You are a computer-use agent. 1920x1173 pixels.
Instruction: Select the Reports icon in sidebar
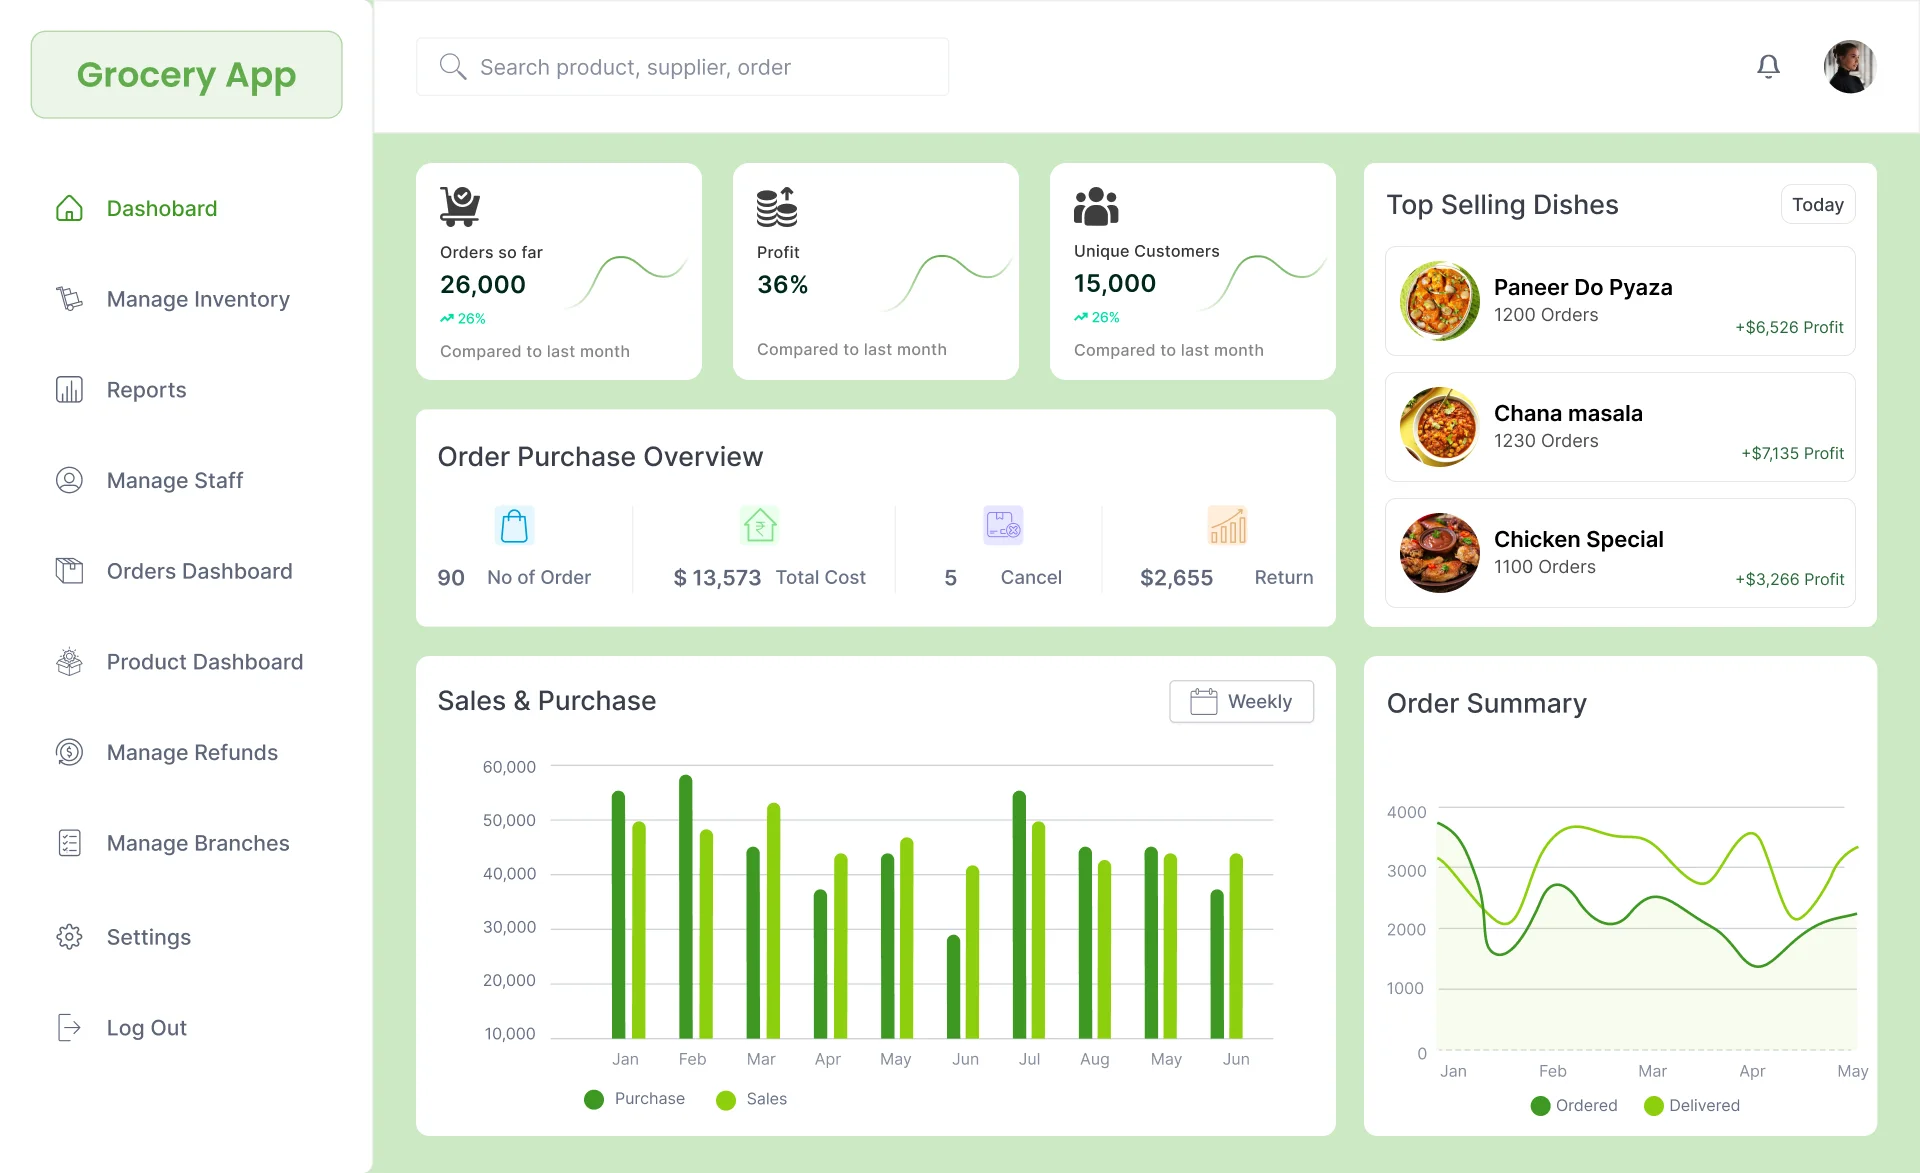point(69,389)
